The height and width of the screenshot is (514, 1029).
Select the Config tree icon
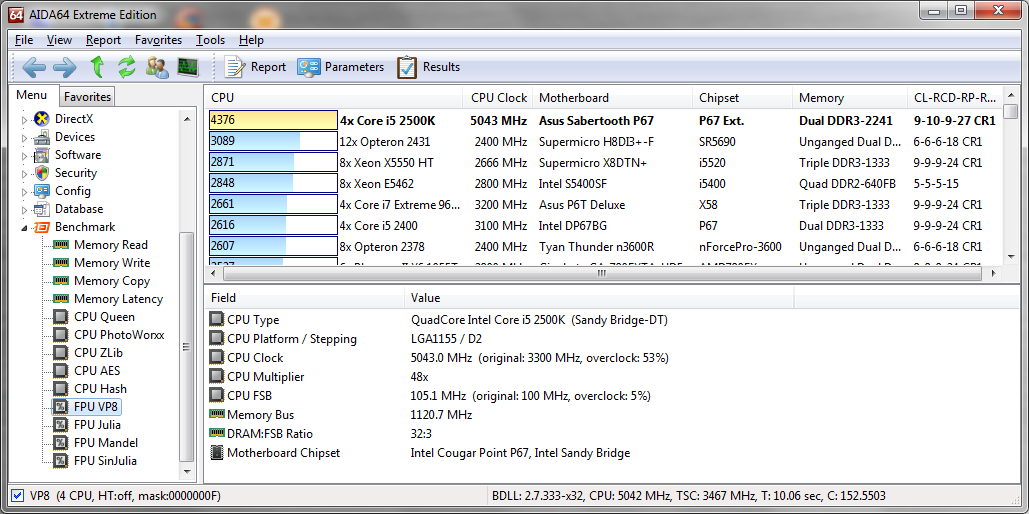pos(42,191)
